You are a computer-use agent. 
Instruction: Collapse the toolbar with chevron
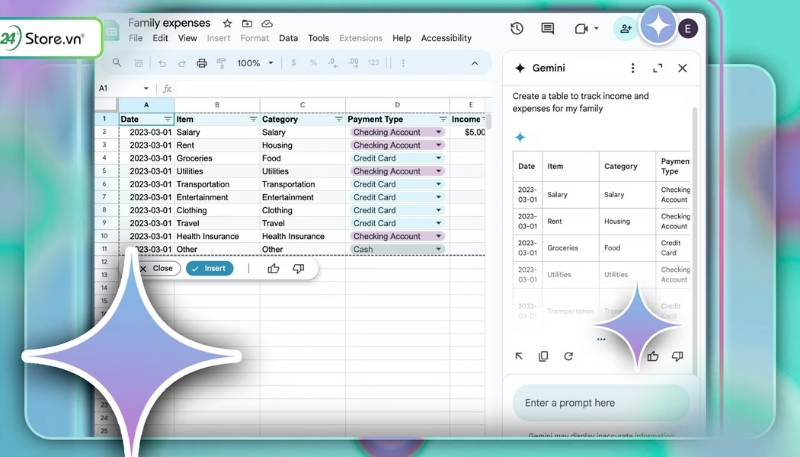474,63
